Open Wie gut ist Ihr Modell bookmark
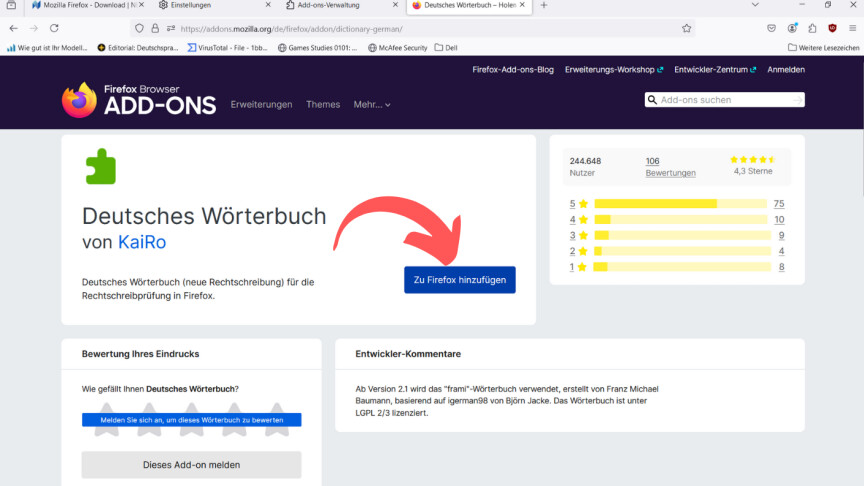The image size is (864, 486). (x=47, y=48)
